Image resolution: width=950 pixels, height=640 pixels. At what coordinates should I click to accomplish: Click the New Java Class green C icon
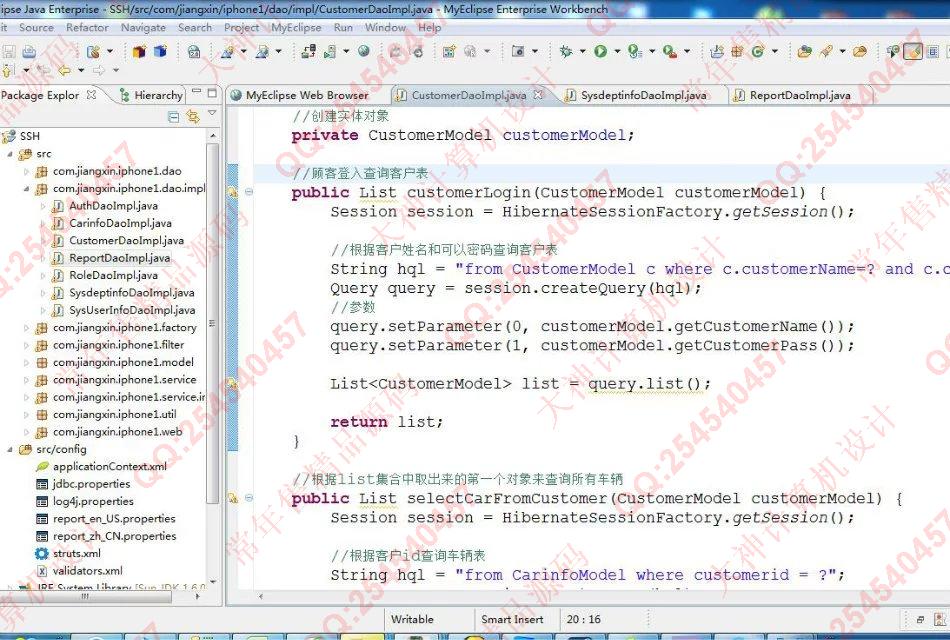[757, 52]
